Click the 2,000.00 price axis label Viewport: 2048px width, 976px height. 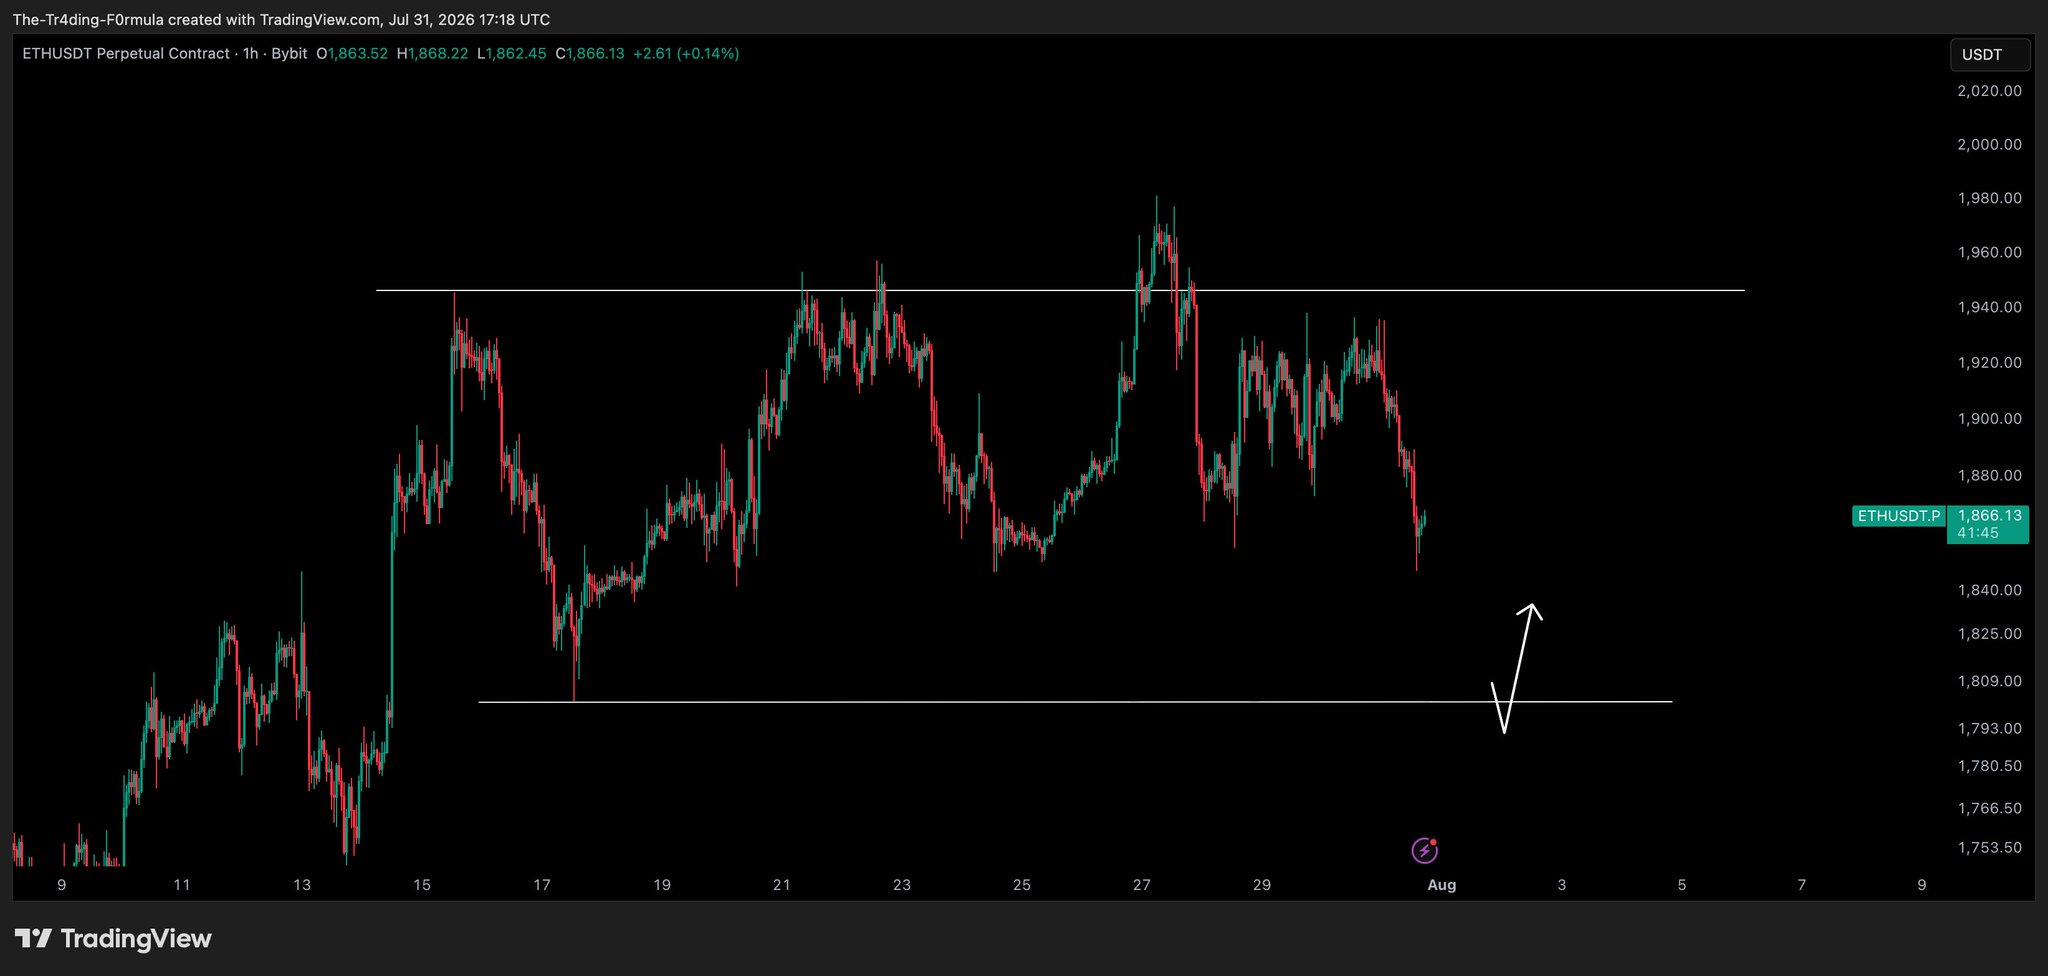tap(1989, 145)
